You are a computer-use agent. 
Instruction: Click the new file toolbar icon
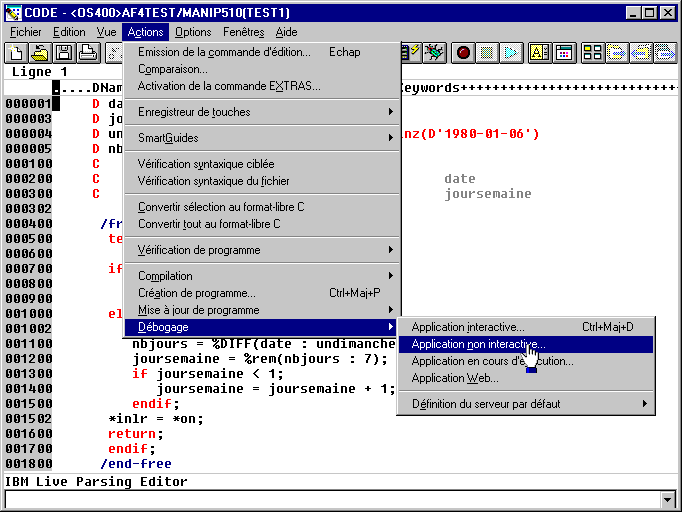coord(16,52)
